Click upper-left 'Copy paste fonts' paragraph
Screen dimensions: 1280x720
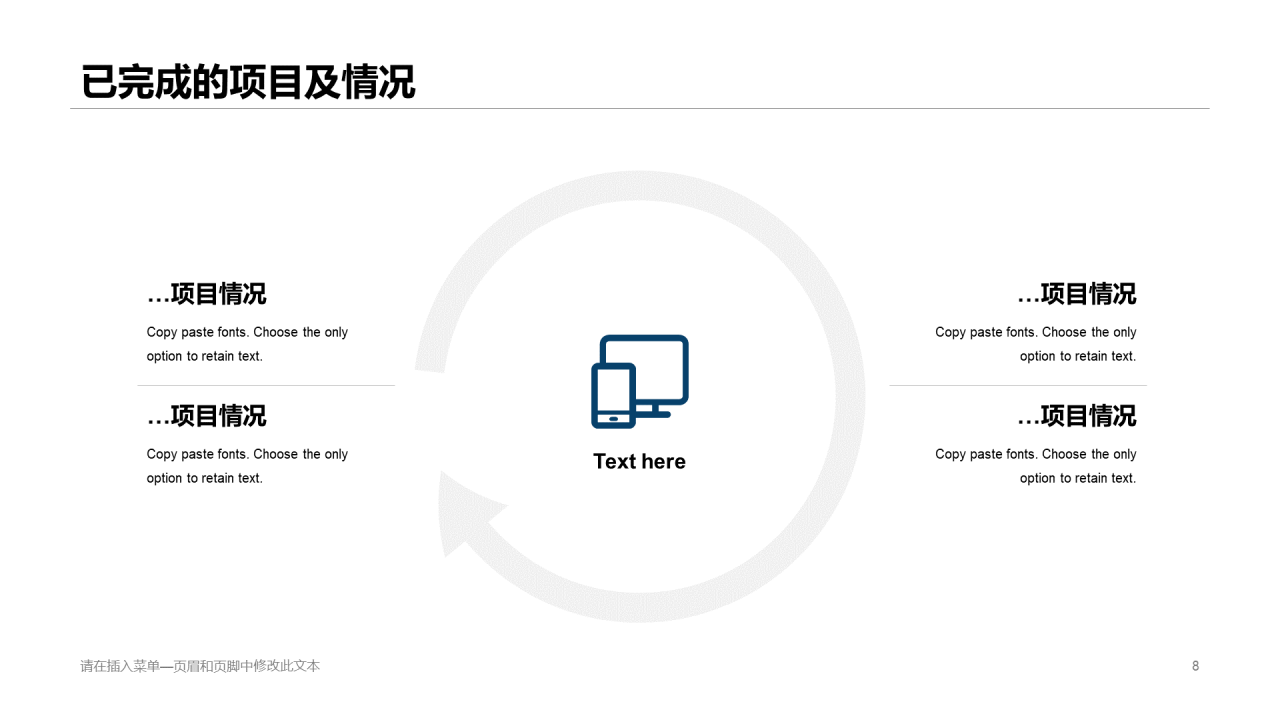coord(247,344)
